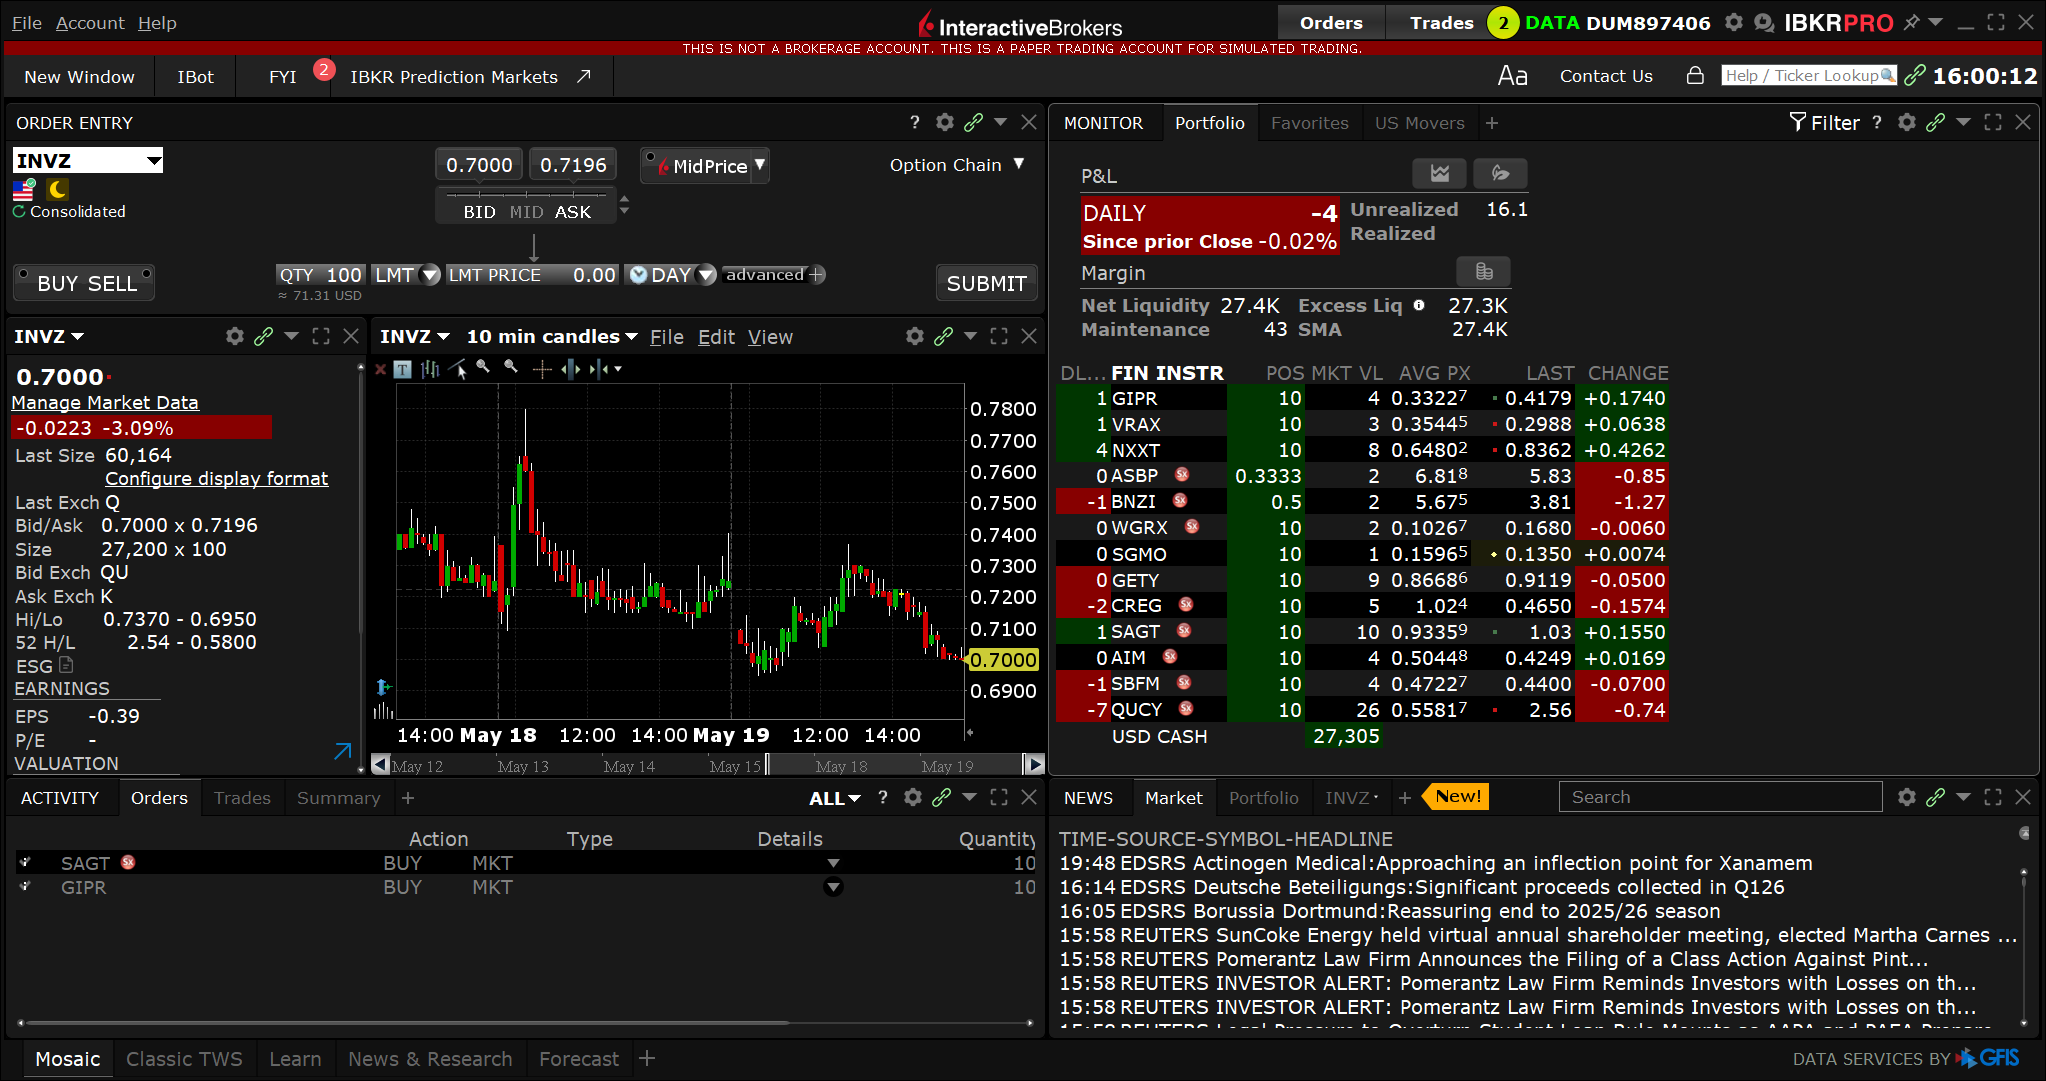Toggle the SELL button in Order Entry
The height and width of the screenshot is (1081, 2046).
coord(113,283)
